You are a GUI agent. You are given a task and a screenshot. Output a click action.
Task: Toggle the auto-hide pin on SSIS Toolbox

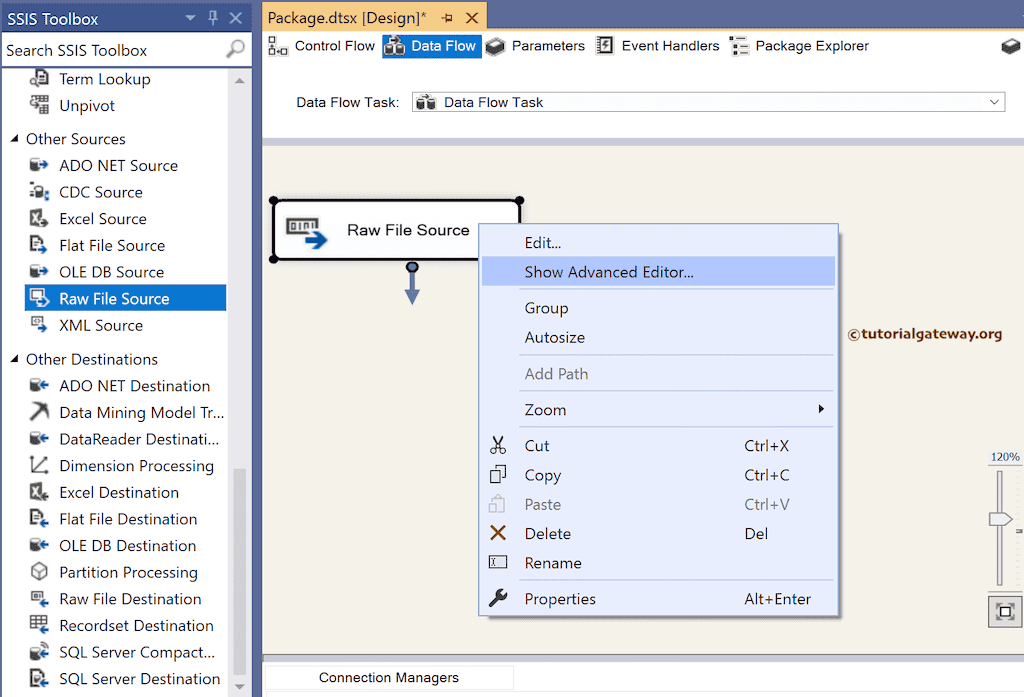pos(211,17)
